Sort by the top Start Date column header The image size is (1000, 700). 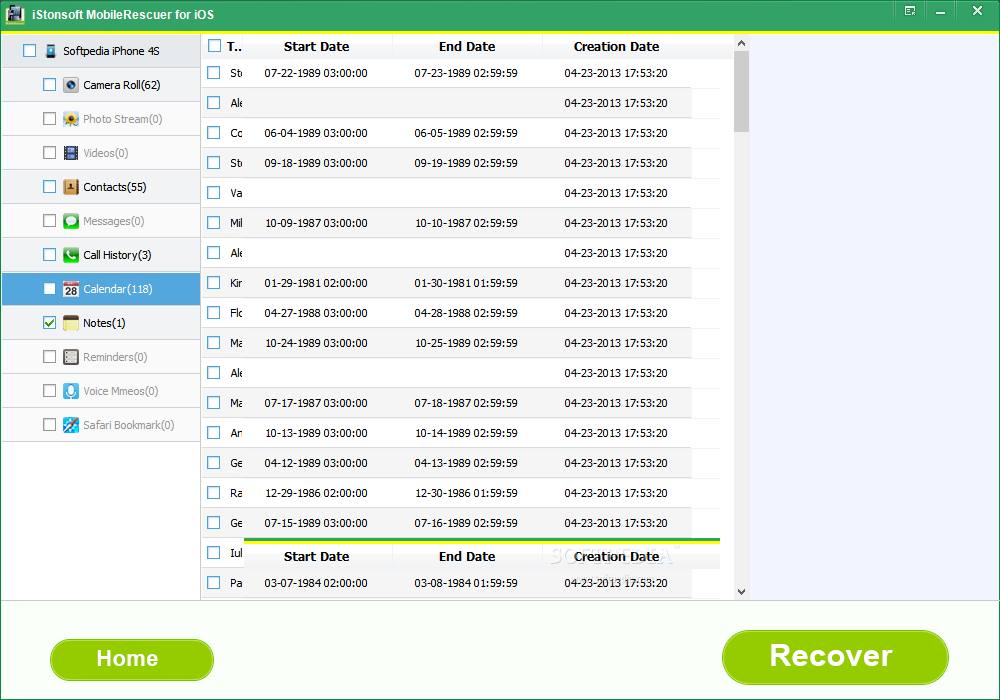[x=316, y=47]
